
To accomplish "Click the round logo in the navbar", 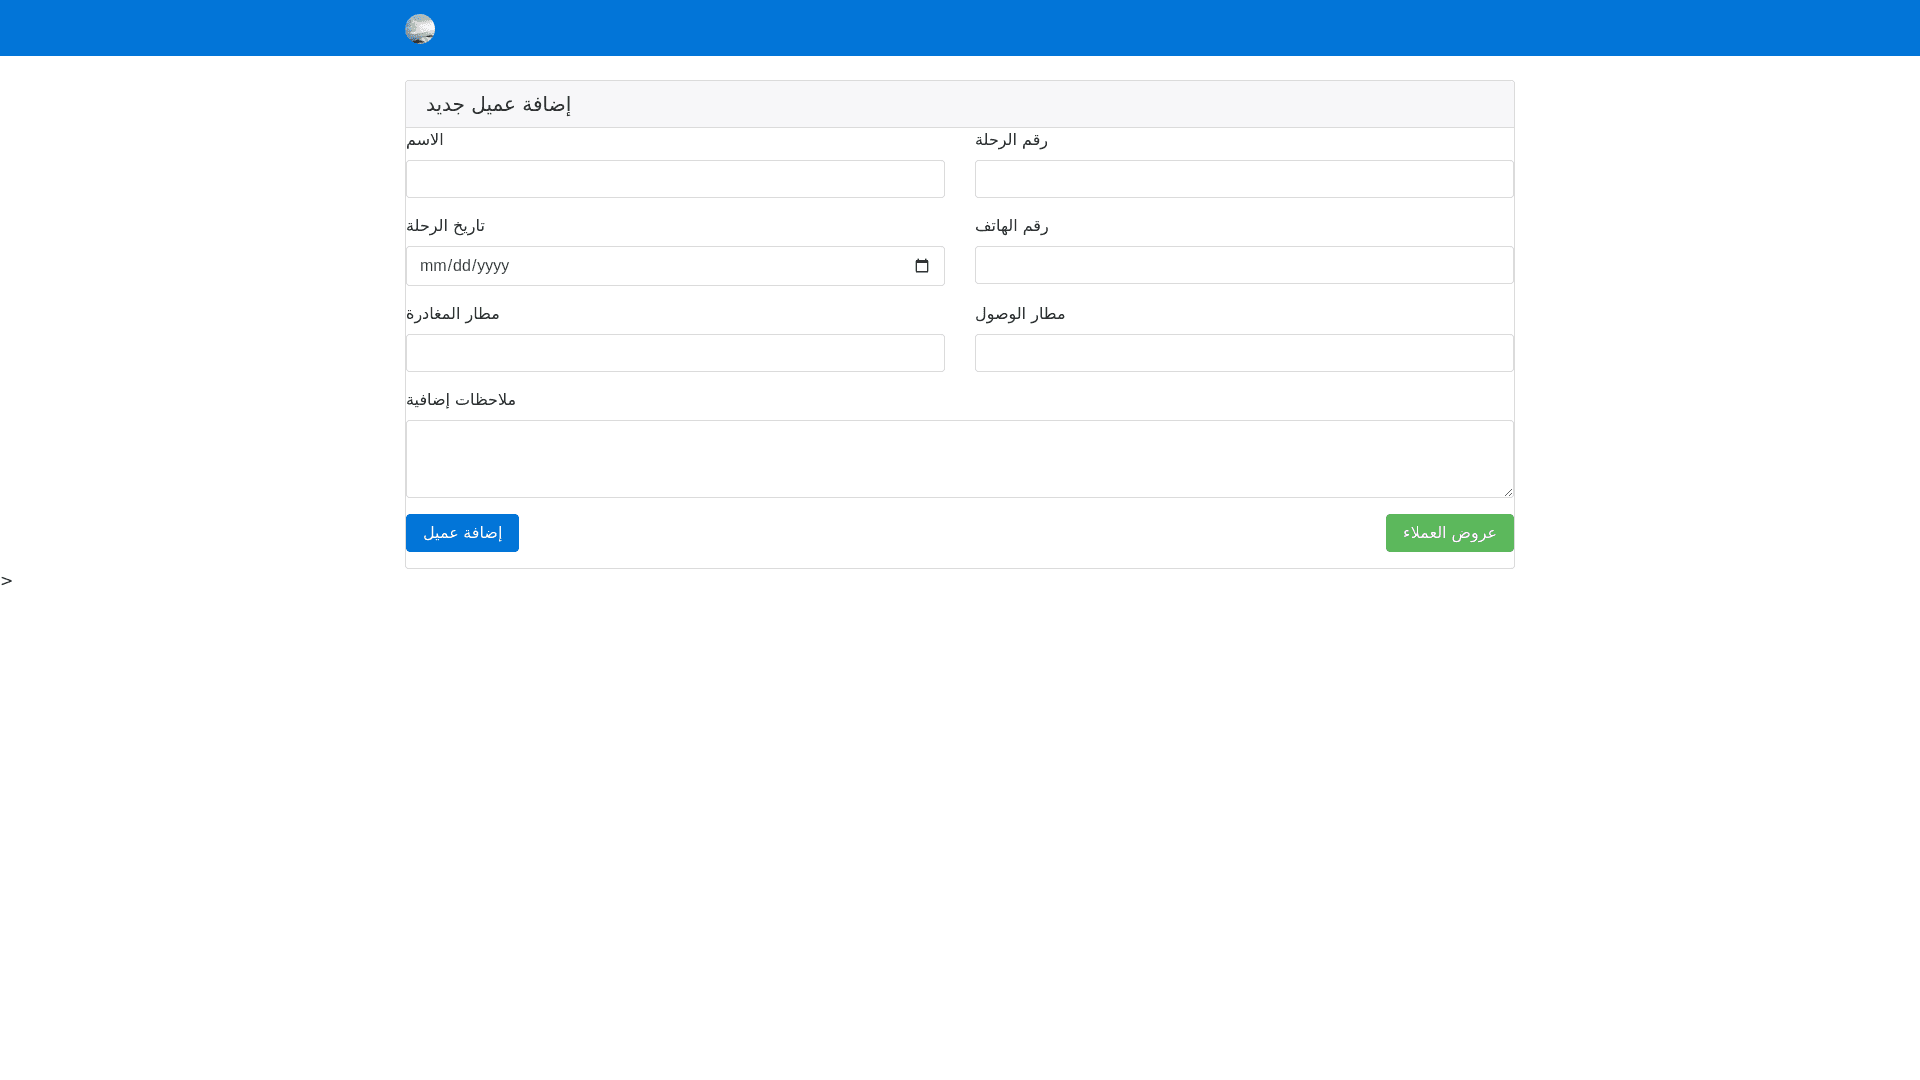I will (x=420, y=29).
